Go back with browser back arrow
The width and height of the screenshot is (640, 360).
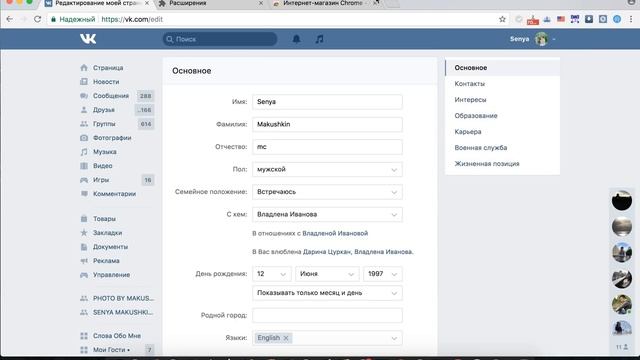[x=10, y=19]
